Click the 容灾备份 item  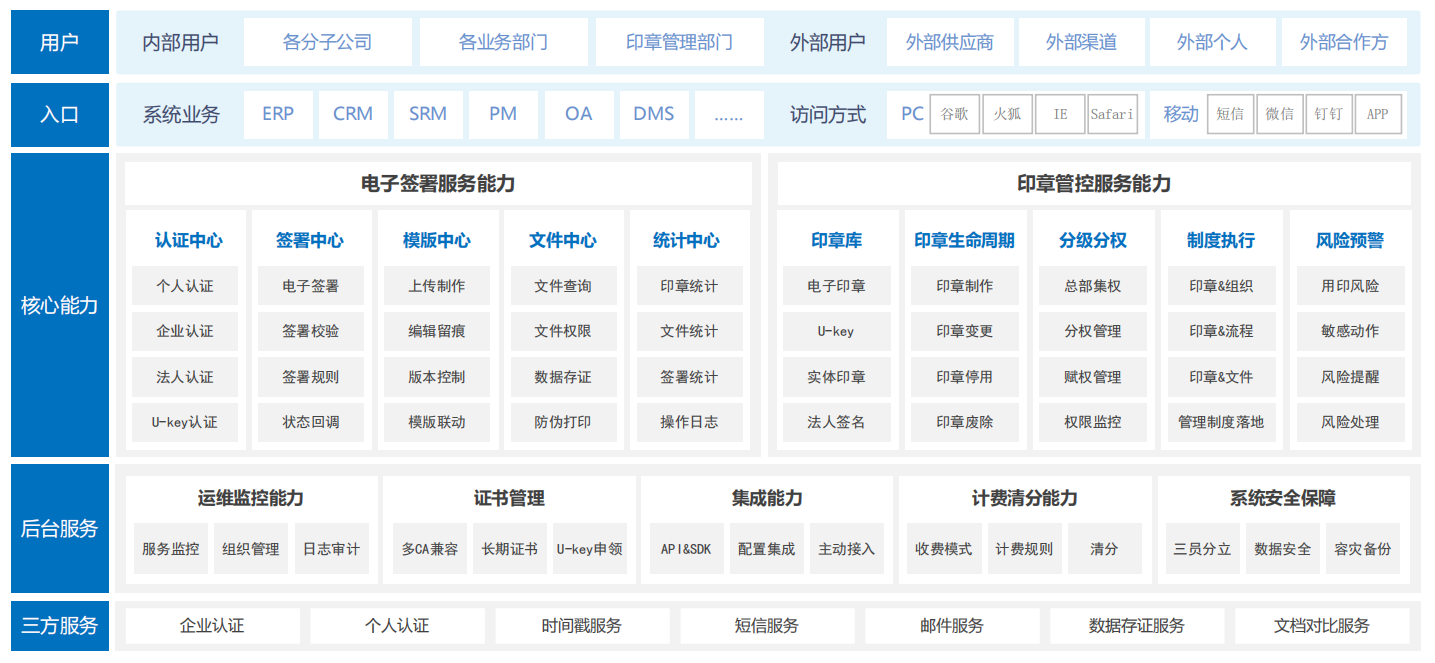pos(1362,549)
